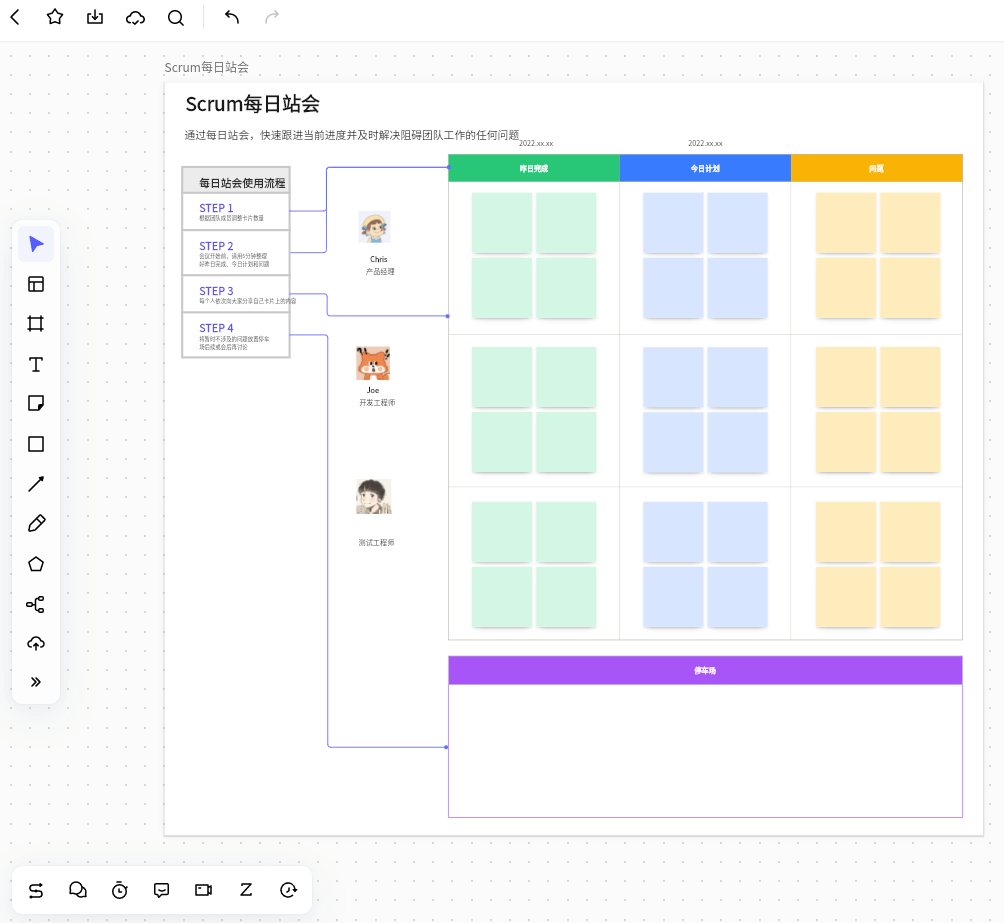Select the frame label "Scrum每日站会" above board
Screen dimensions: 1004x923
coord(207,67)
